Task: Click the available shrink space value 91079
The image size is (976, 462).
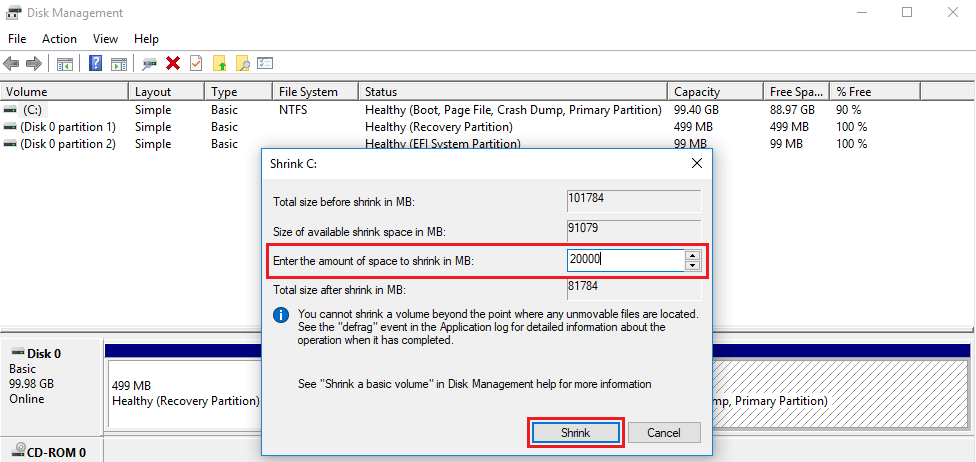Action: point(634,231)
